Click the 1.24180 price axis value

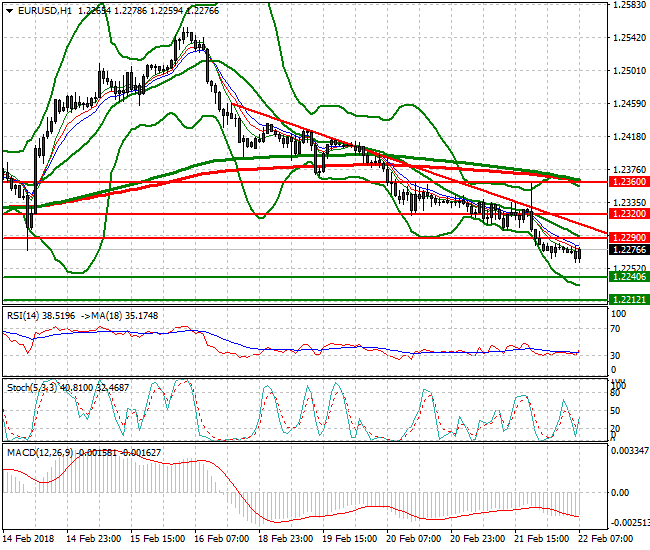tap(629, 136)
